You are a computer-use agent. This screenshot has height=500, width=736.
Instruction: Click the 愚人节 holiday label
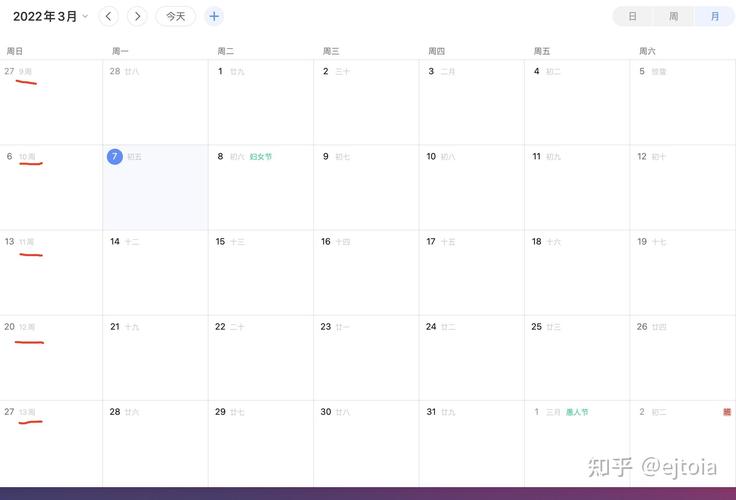[577, 412]
